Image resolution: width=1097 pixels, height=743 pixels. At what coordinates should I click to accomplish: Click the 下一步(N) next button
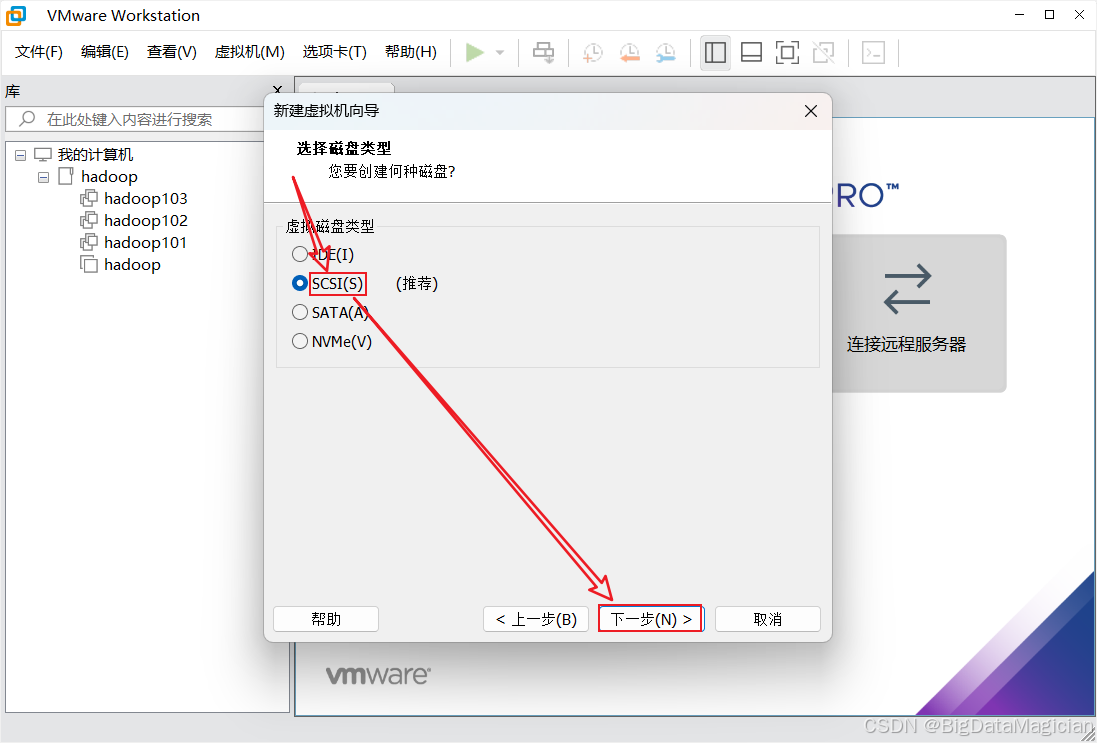click(x=651, y=619)
